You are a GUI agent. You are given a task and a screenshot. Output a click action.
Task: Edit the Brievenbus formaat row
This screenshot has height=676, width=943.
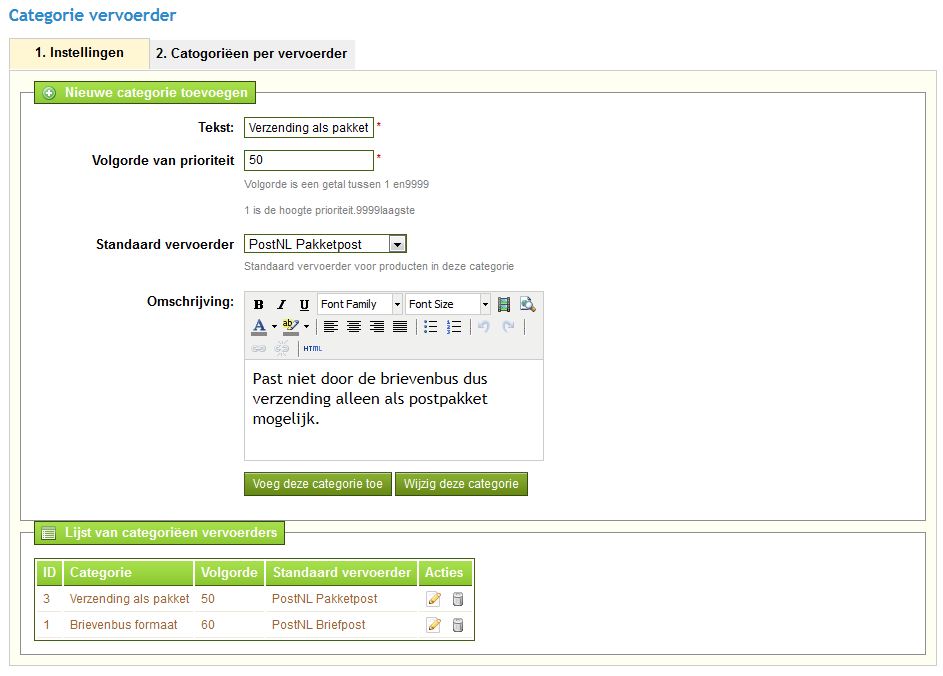[434, 625]
